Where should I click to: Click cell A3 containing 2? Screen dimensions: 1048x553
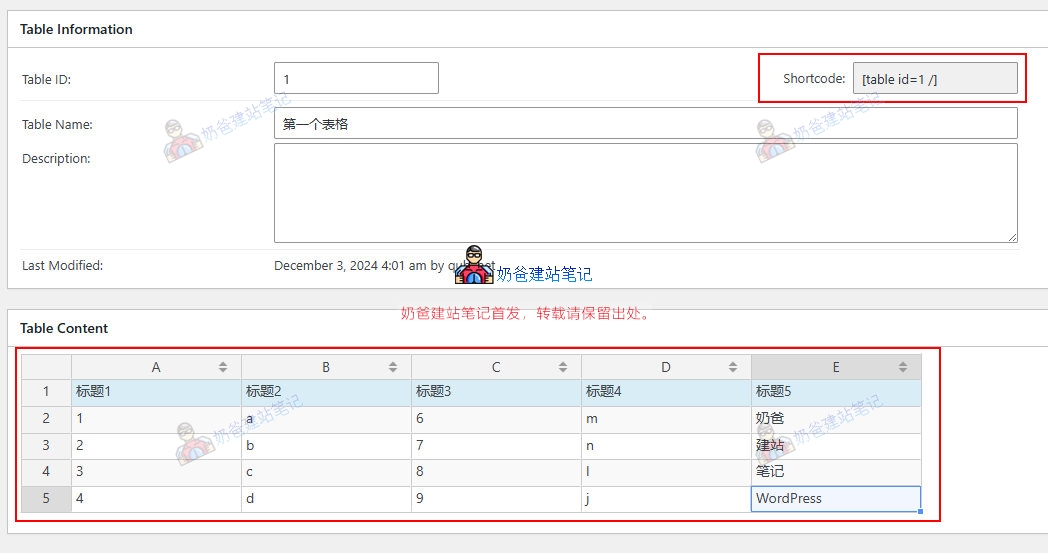point(156,446)
